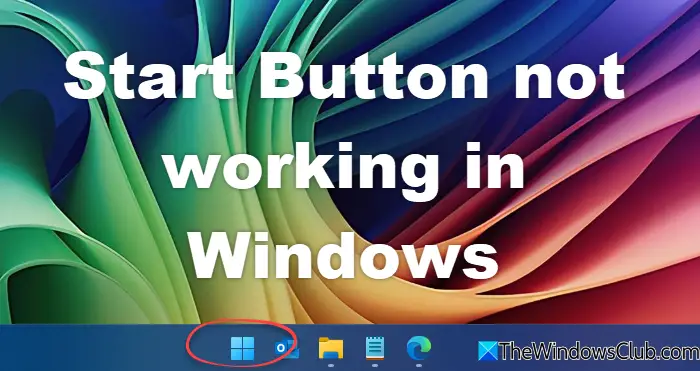This screenshot has width=700, height=371.
Task: Launch Outlook from the taskbar
Action: [287, 348]
